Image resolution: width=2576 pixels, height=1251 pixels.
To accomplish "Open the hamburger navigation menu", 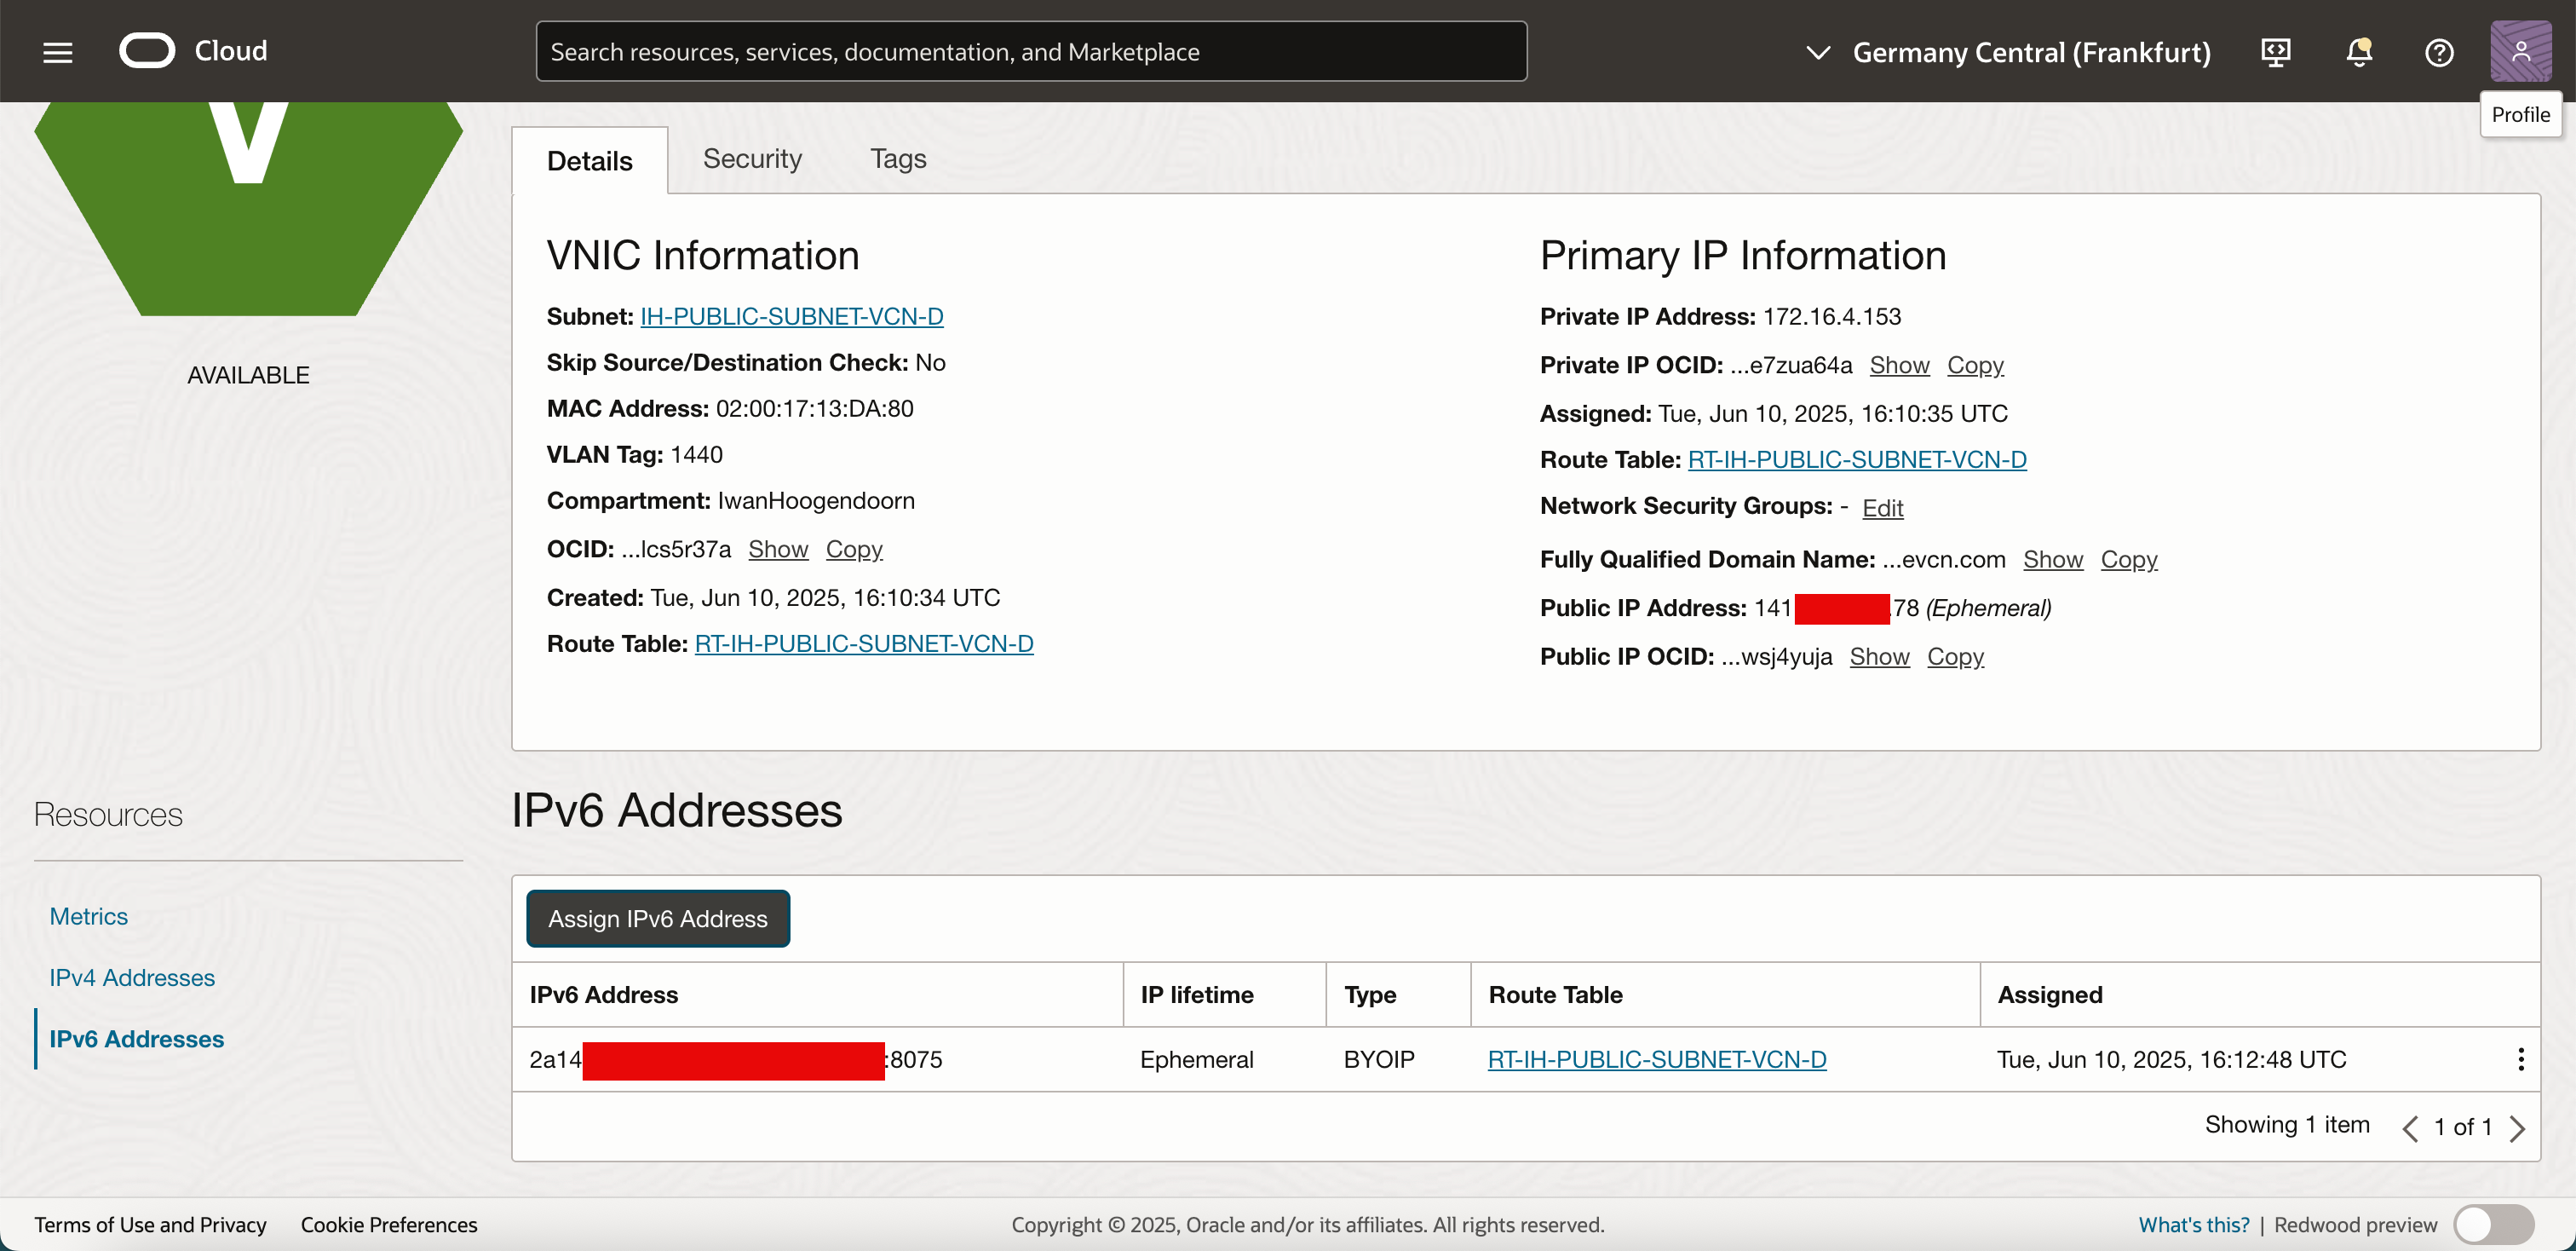I will [x=58, y=52].
